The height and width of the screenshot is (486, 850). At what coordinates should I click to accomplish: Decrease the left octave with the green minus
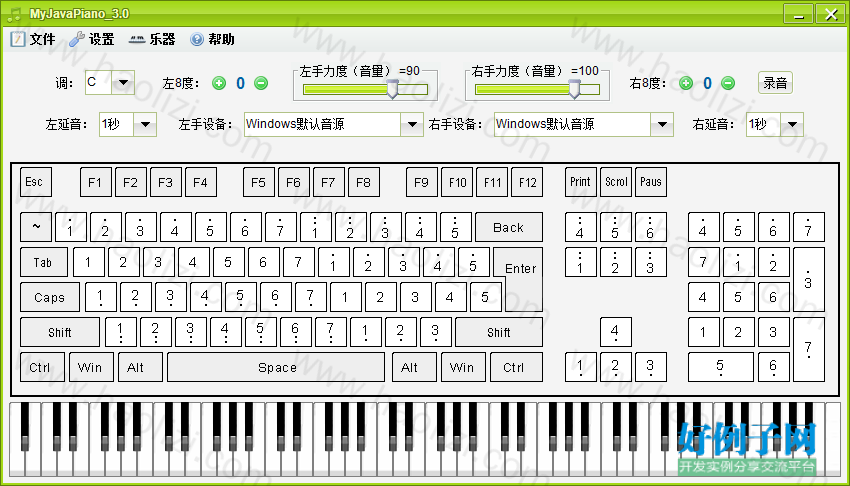[261, 83]
